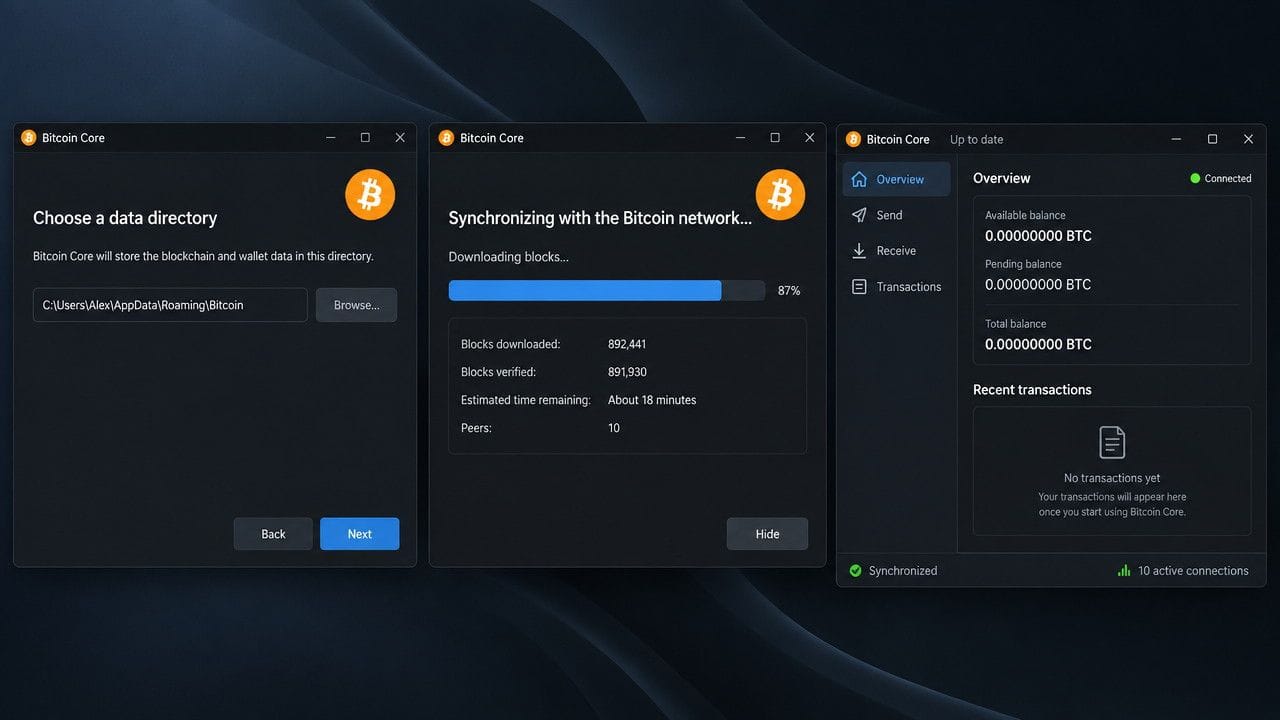Viewport: 1280px width, 720px height.
Task: Click the "Up to date" title bar text
Action: tap(976, 140)
